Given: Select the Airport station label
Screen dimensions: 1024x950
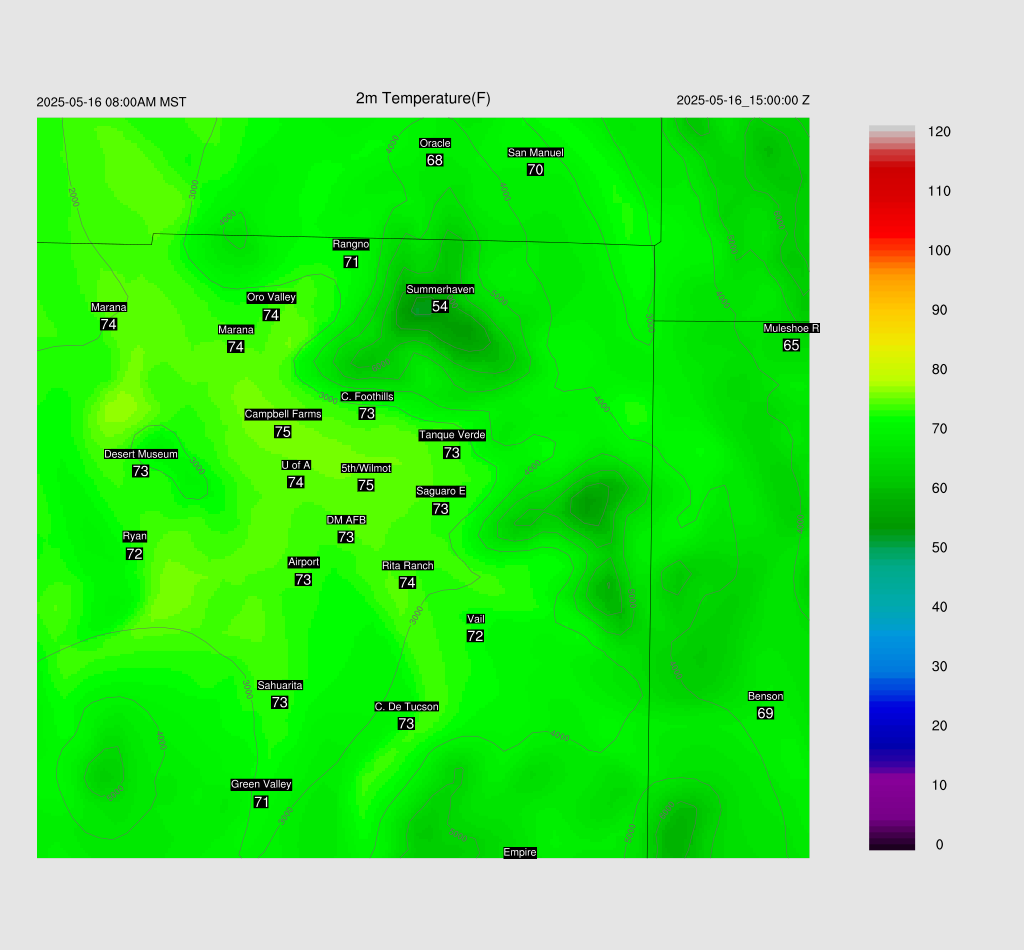Looking at the screenshot, I should coord(303,562).
